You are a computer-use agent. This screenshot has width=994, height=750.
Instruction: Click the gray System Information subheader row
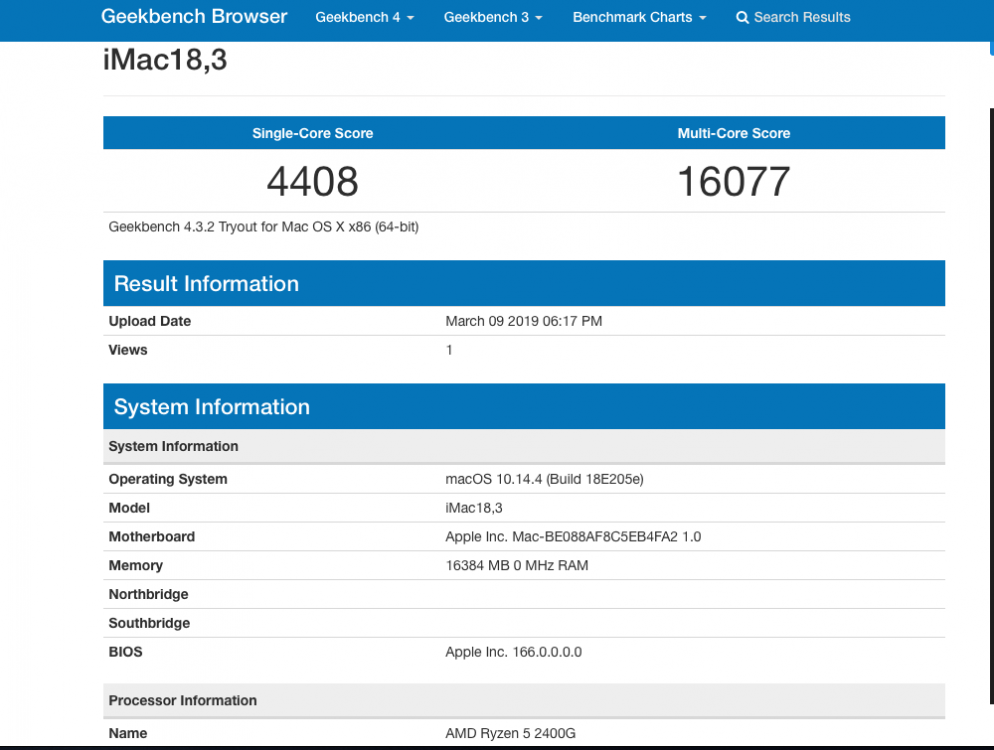pos(524,446)
